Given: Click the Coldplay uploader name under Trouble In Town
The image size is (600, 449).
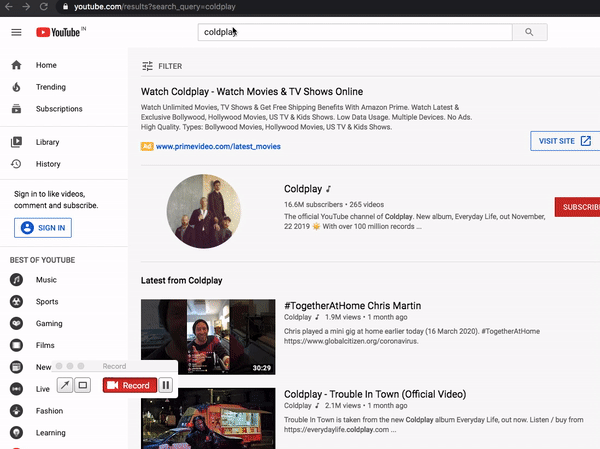Looking at the screenshot, I should click(298, 405).
